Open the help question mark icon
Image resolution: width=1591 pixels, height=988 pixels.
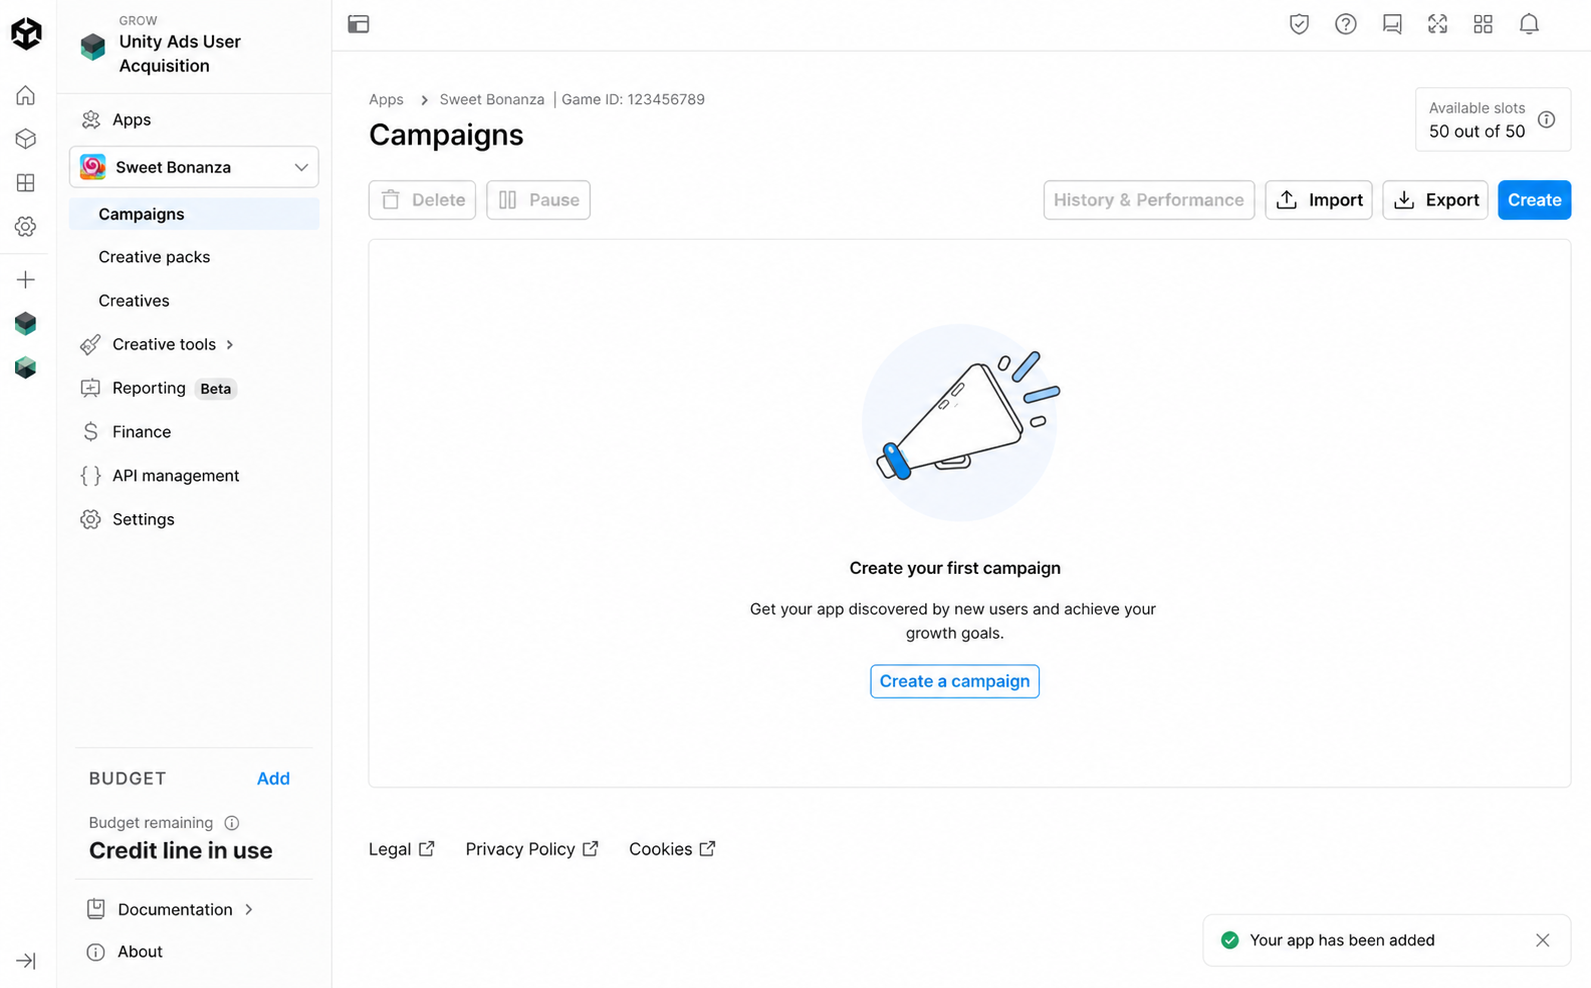click(x=1346, y=24)
